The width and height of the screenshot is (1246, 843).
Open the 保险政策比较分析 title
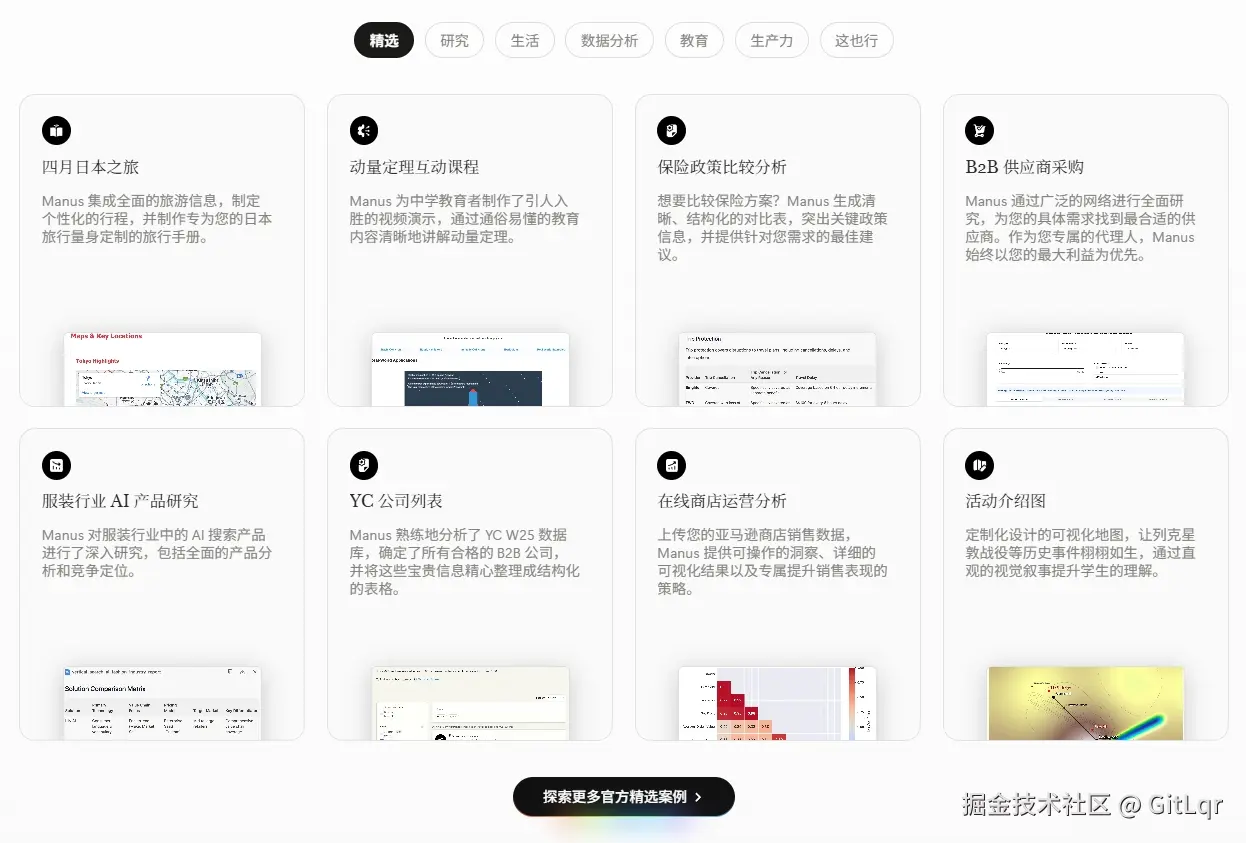click(x=723, y=167)
